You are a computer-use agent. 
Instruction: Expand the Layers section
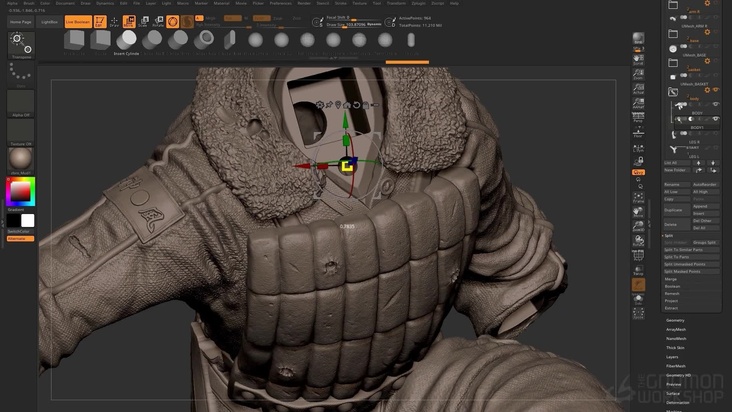pyautogui.click(x=672, y=356)
